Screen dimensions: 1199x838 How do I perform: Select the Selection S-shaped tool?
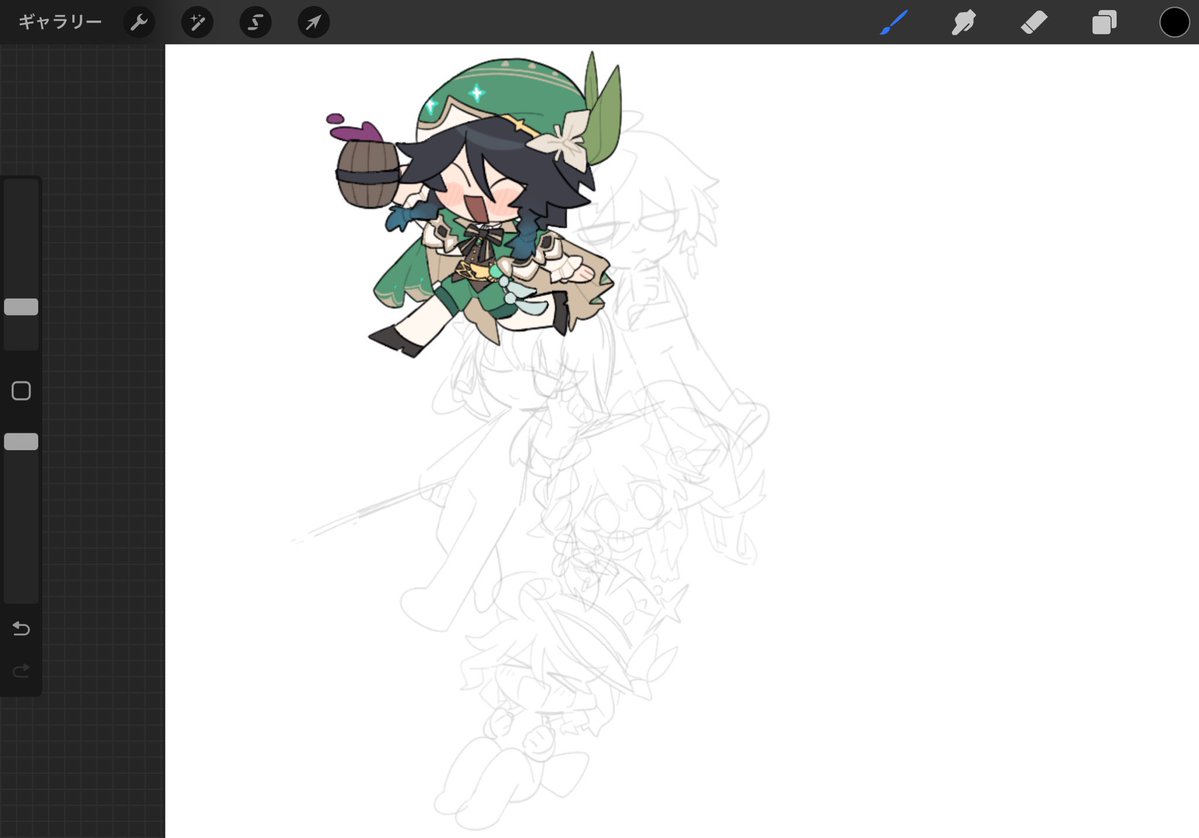coord(255,22)
